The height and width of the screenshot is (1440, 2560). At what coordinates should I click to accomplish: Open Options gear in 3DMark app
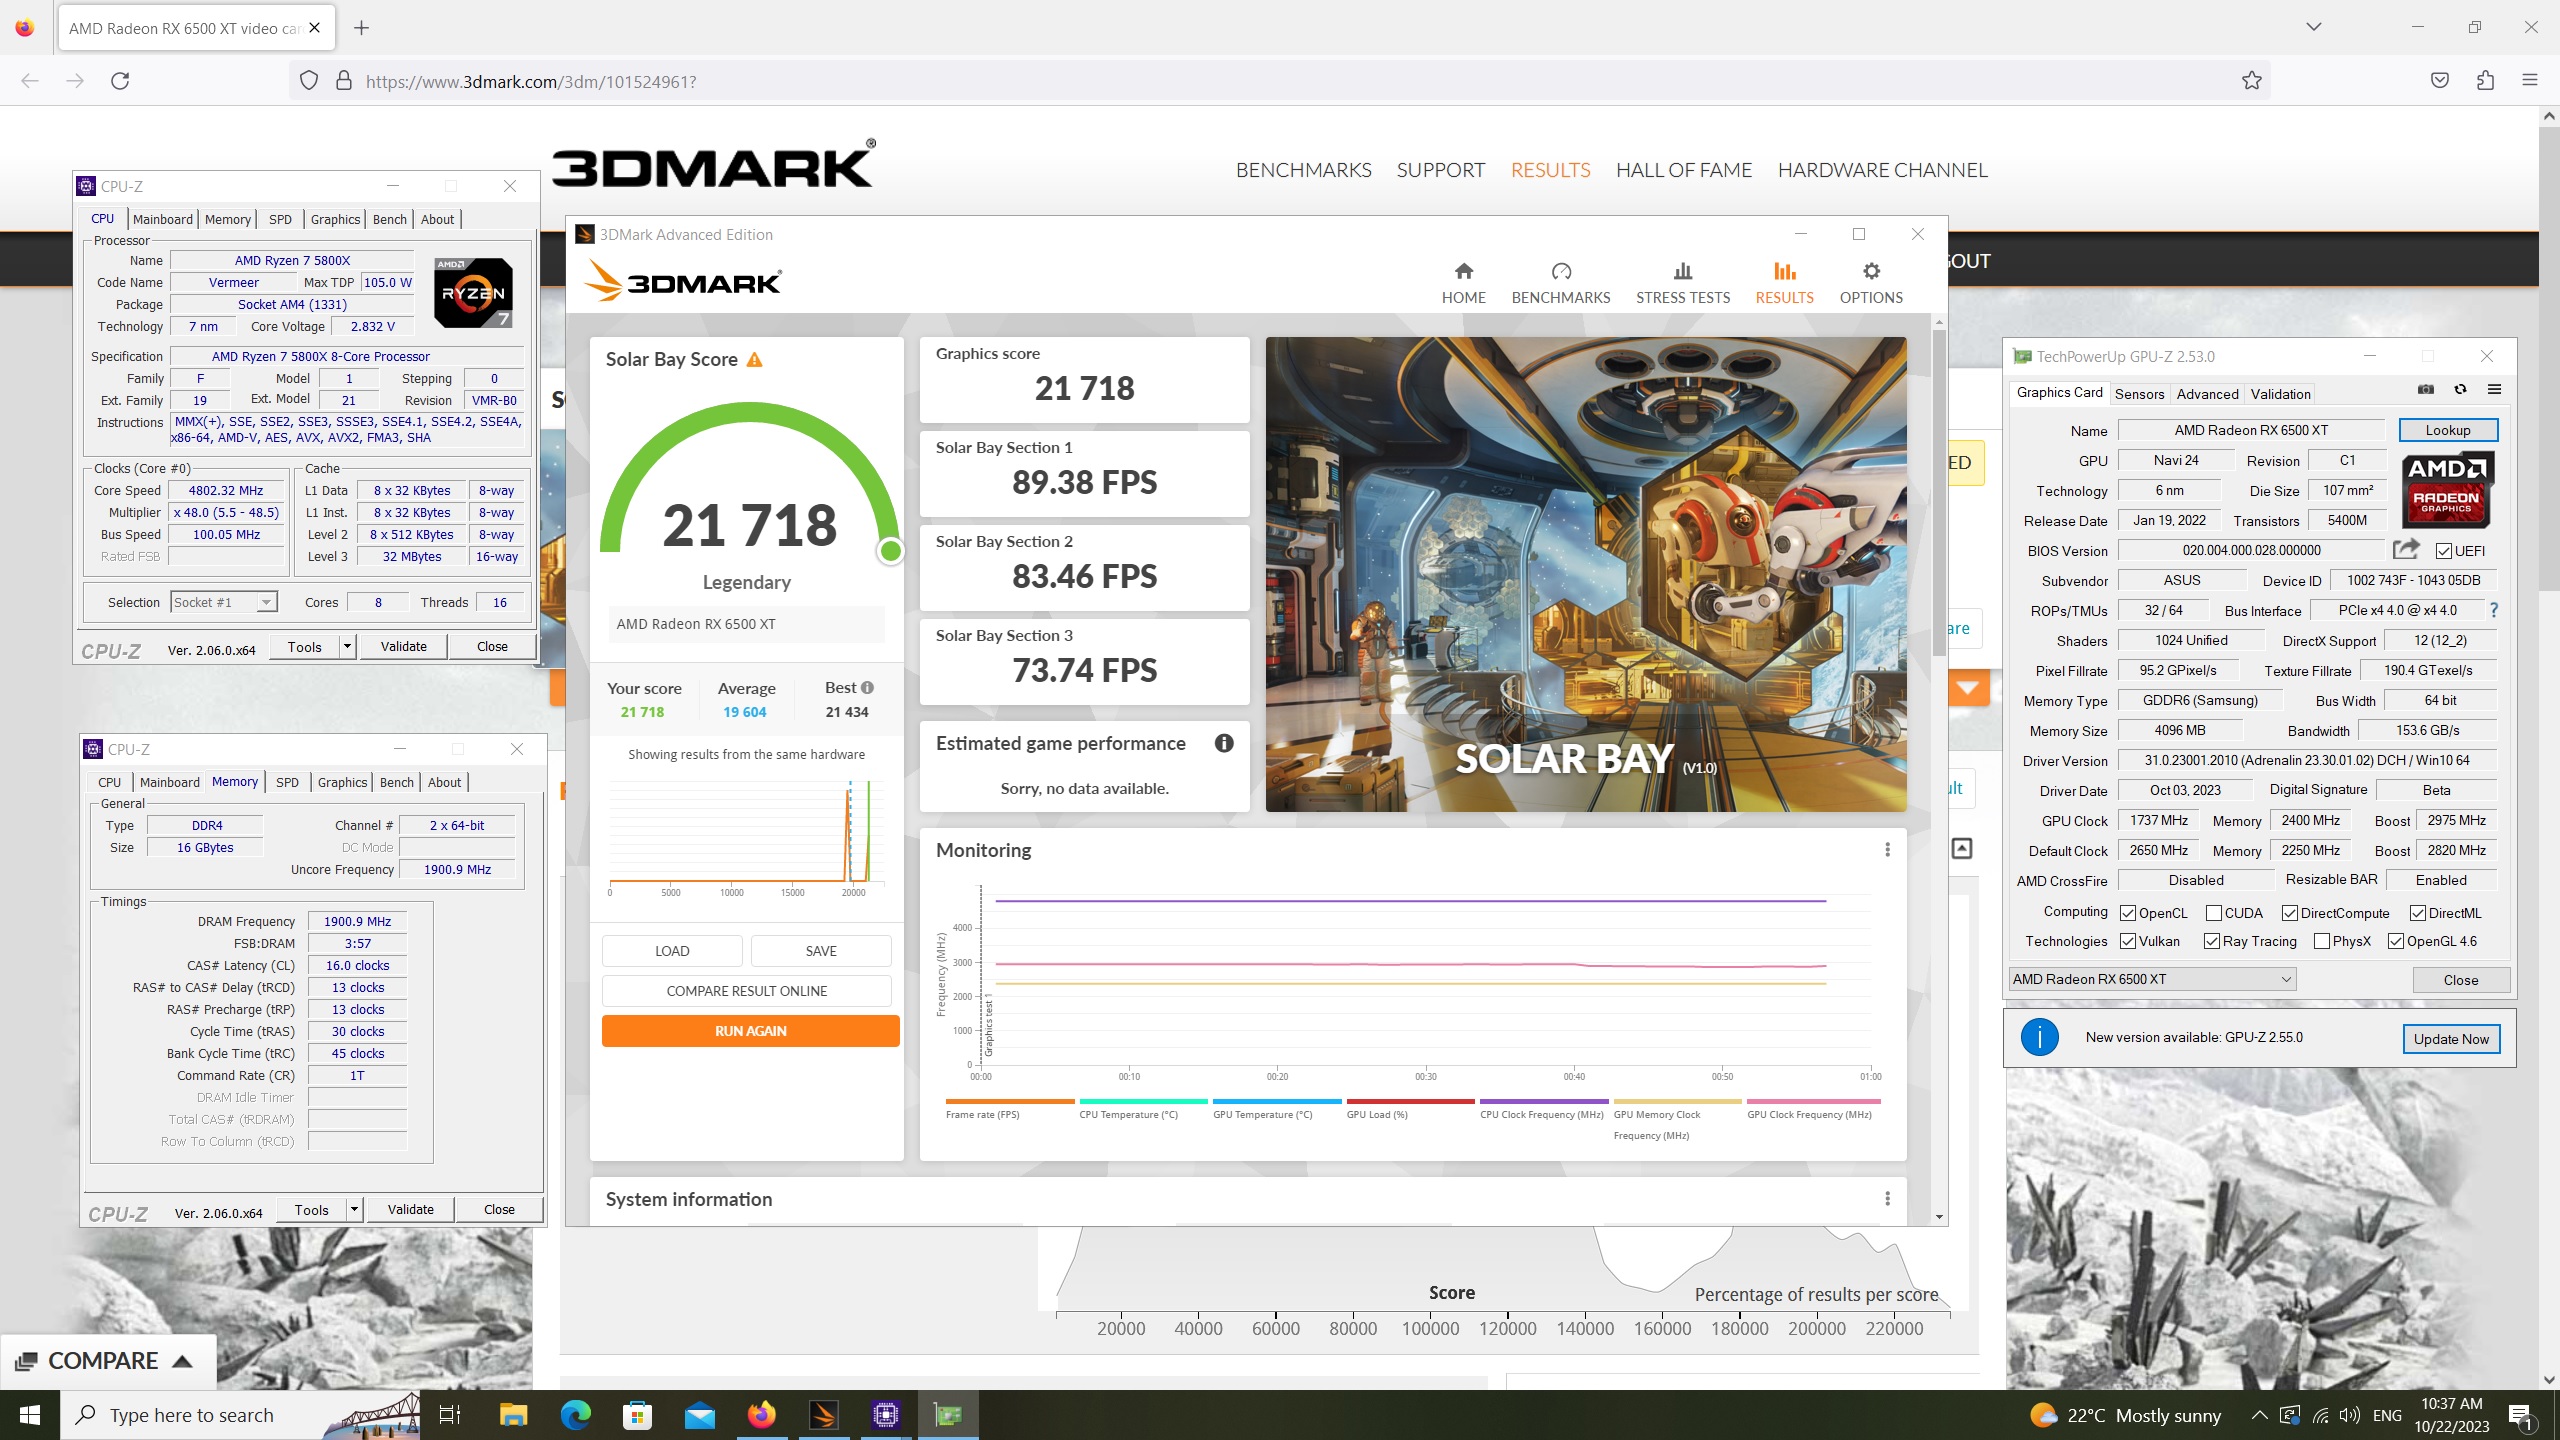coord(1871,283)
